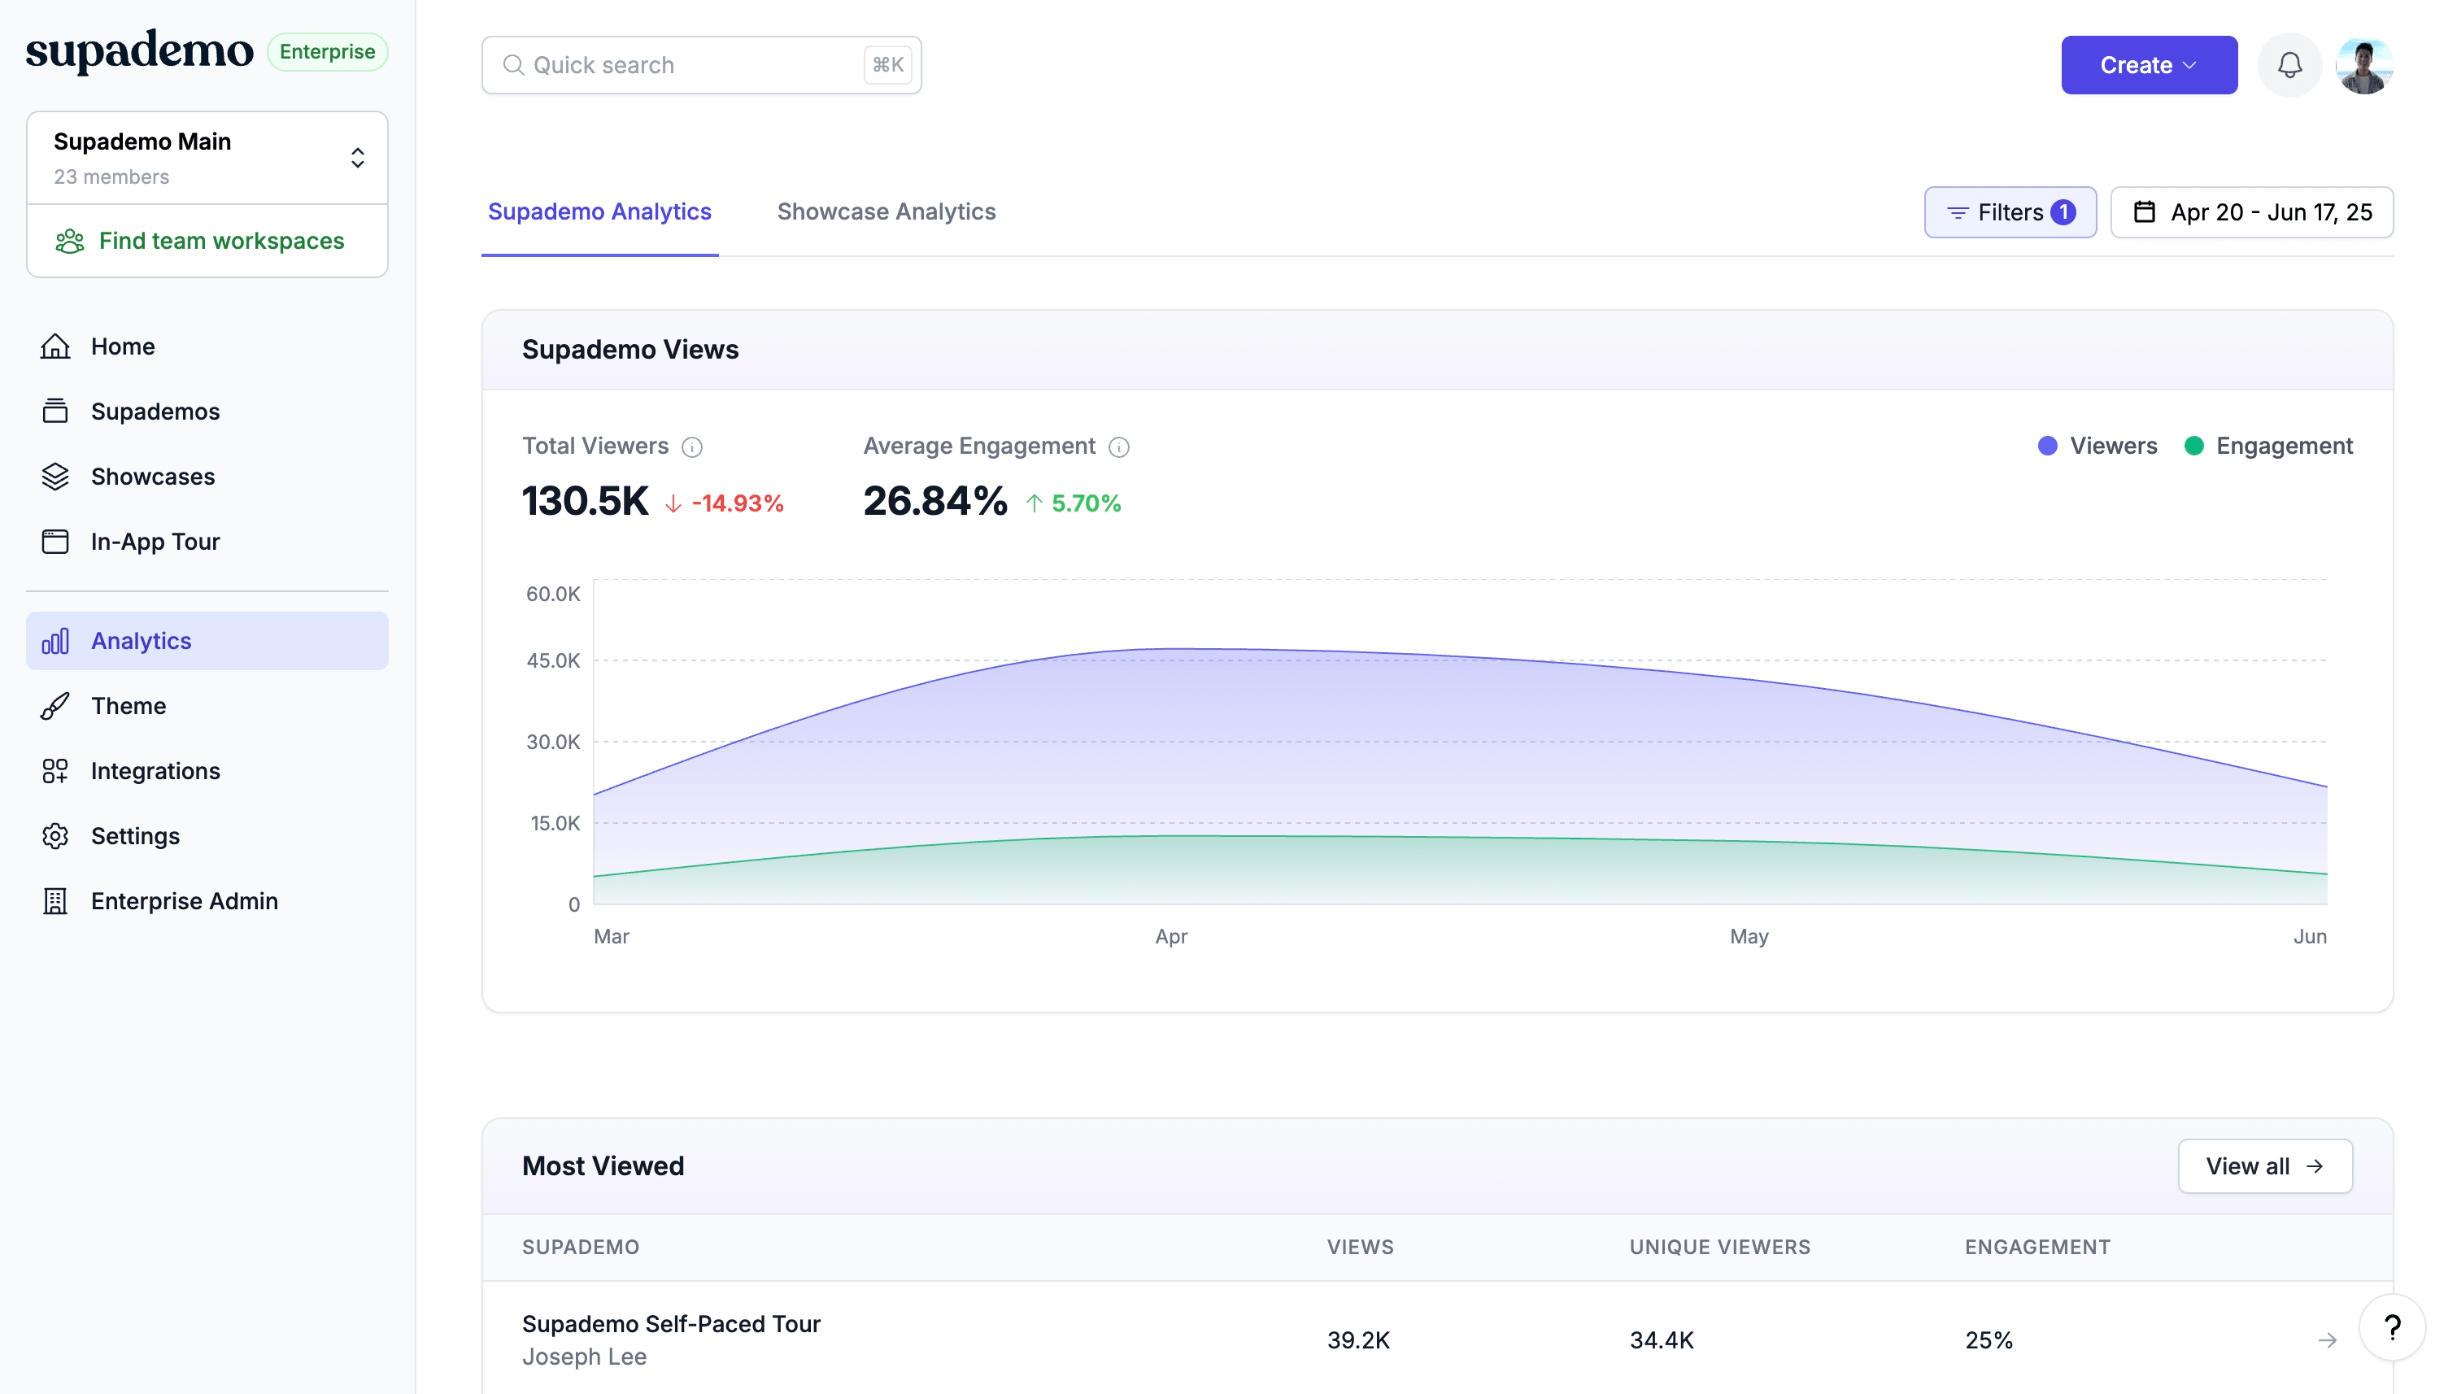Click the Home house icon in the sidebar

coord(55,346)
